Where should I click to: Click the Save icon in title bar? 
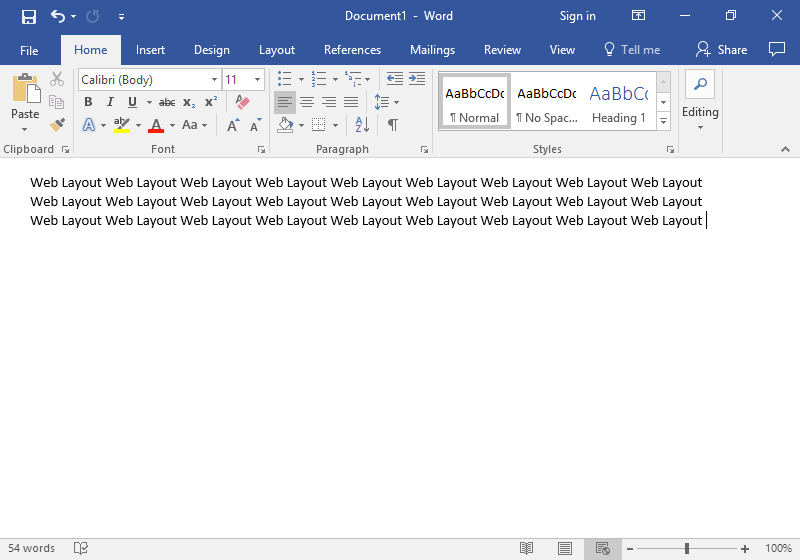[29, 16]
